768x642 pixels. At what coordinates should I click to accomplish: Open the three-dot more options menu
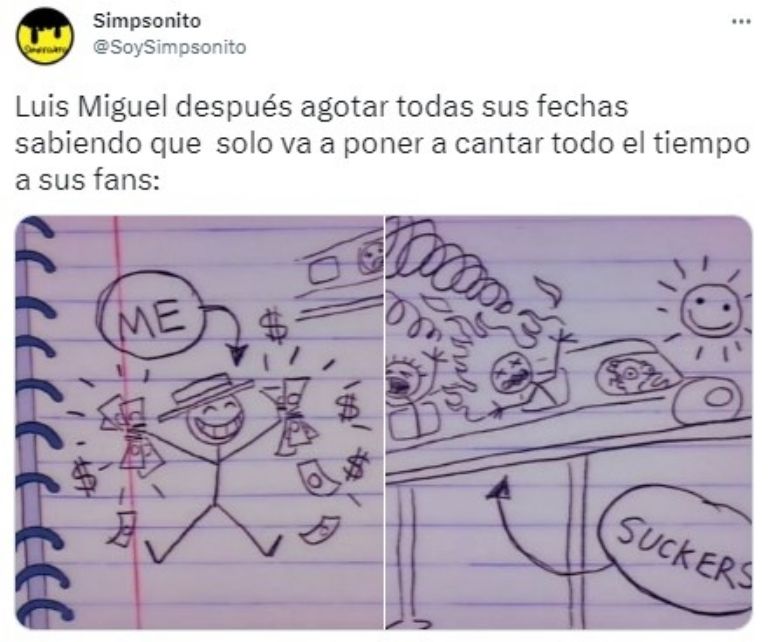(x=741, y=21)
